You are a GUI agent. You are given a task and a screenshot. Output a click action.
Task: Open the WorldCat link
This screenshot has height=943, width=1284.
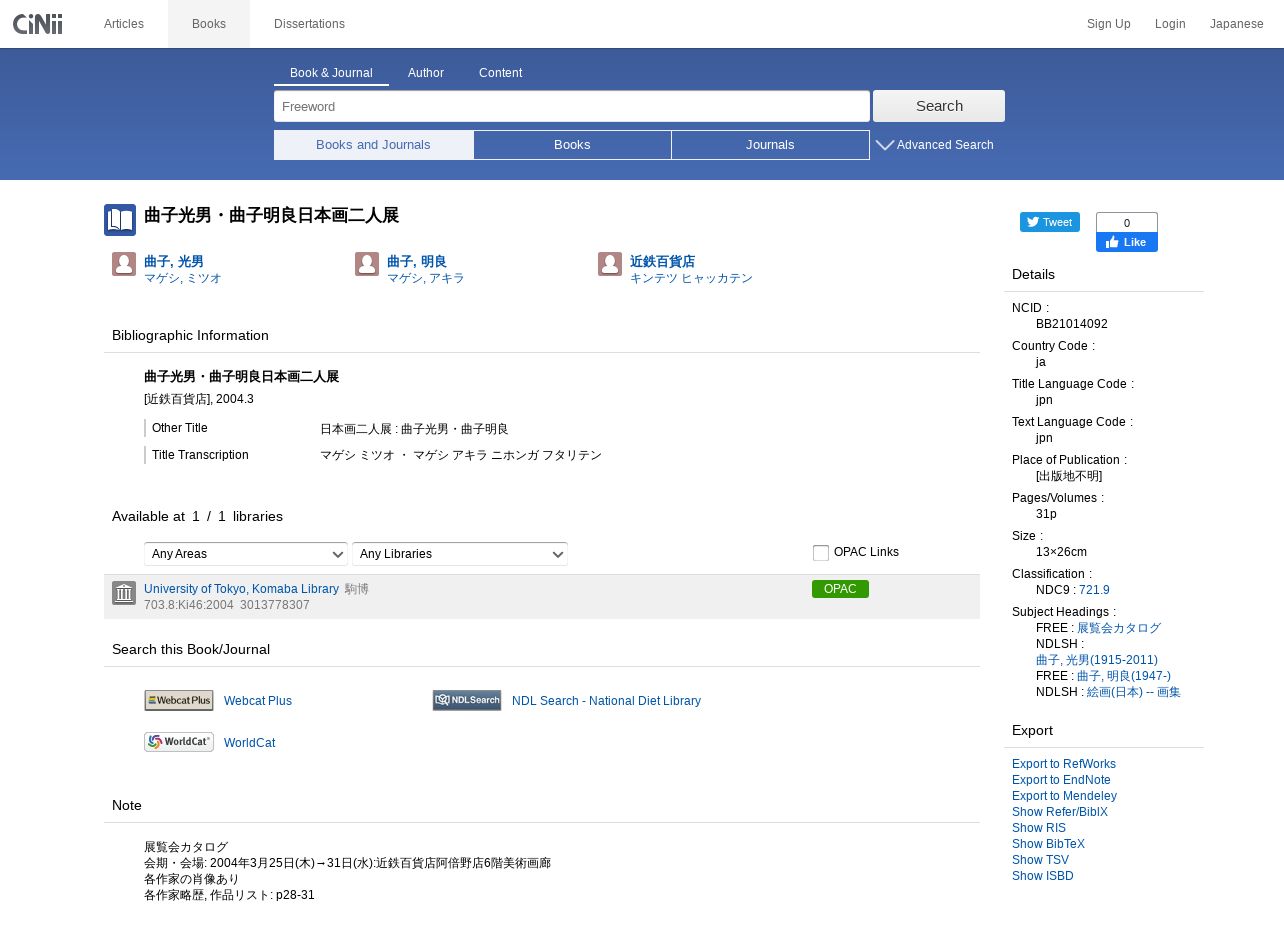pyautogui.click(x=249, y=743)
